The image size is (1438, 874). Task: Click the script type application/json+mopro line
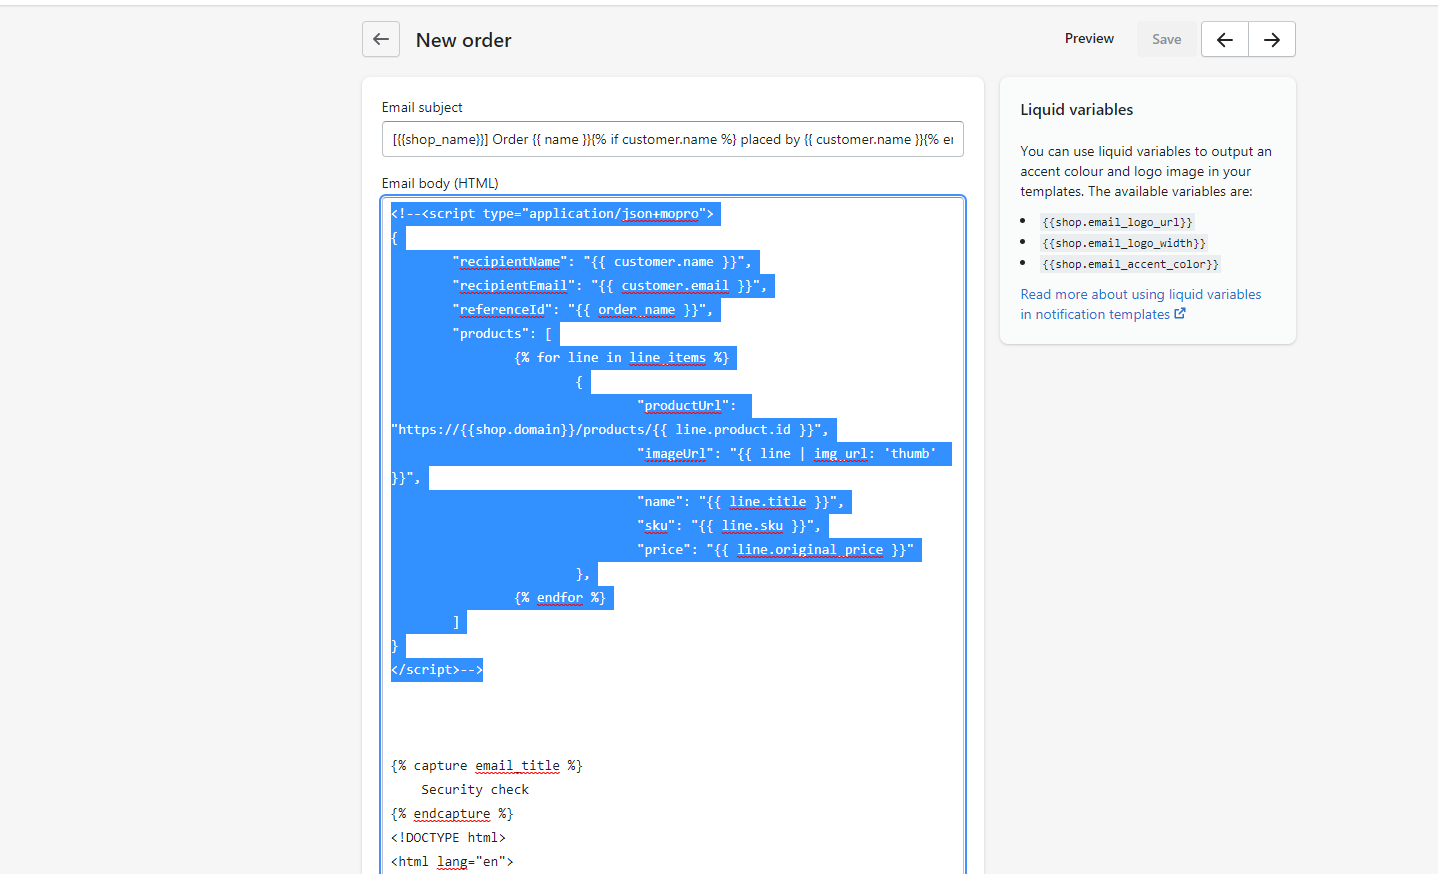point(552,214)
